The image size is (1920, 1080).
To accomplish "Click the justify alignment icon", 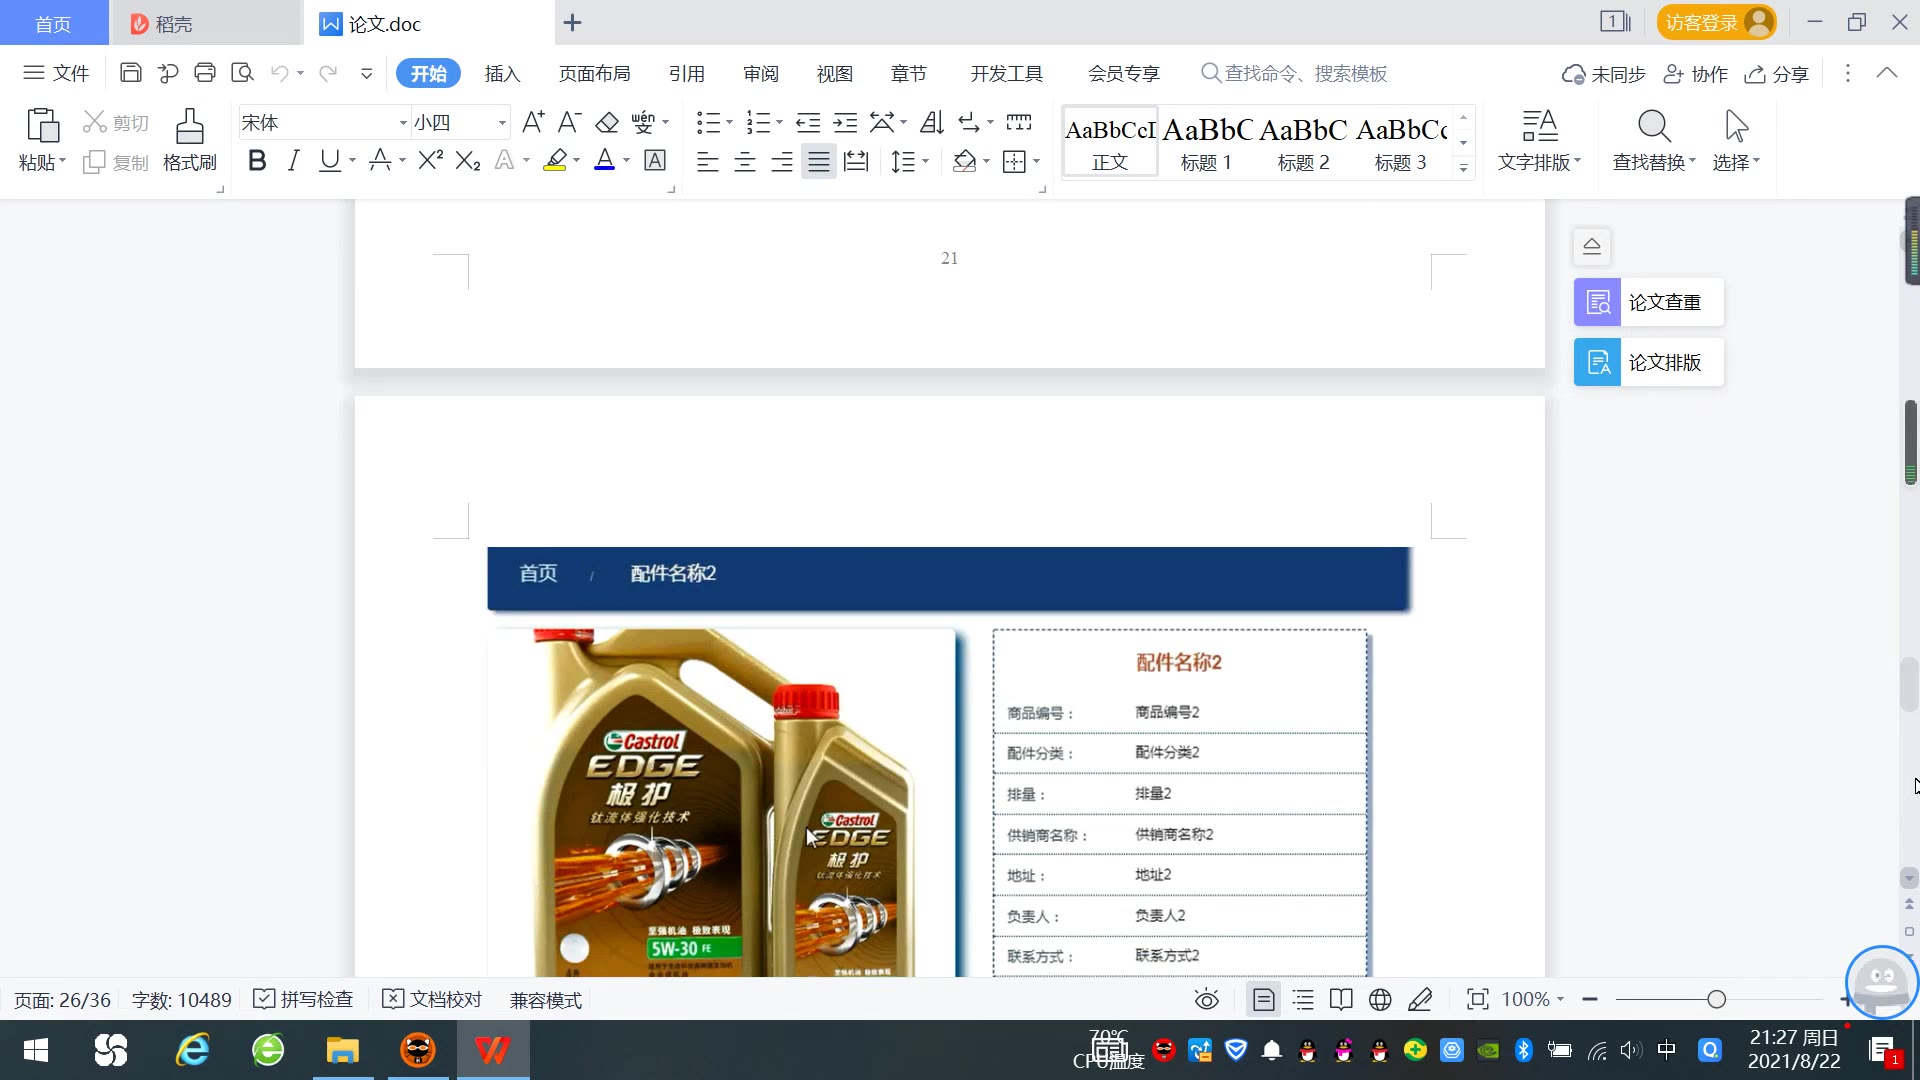I will (x=819, y=162).
